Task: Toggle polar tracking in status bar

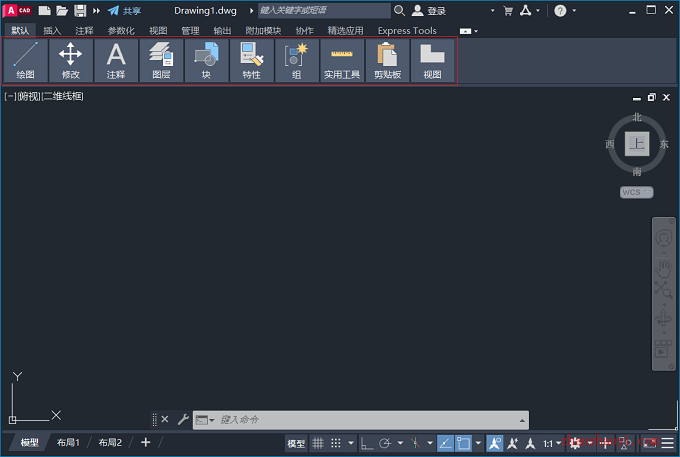Action: (x=385, y=443)
